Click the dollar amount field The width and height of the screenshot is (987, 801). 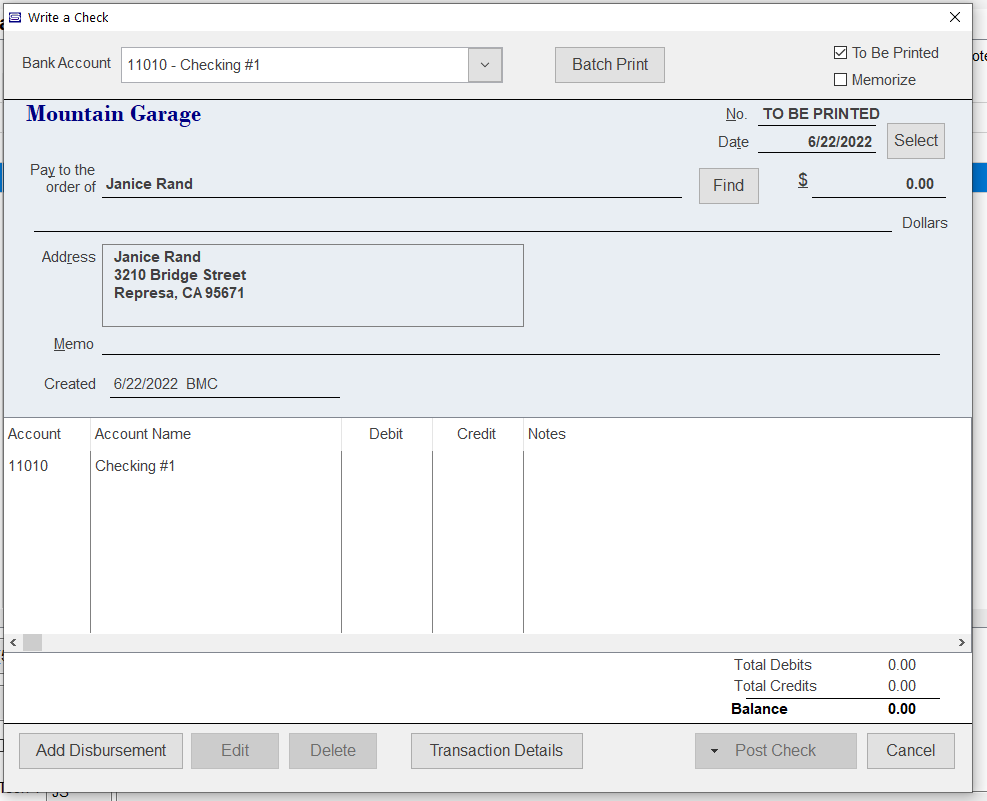[x=877, y=185]
